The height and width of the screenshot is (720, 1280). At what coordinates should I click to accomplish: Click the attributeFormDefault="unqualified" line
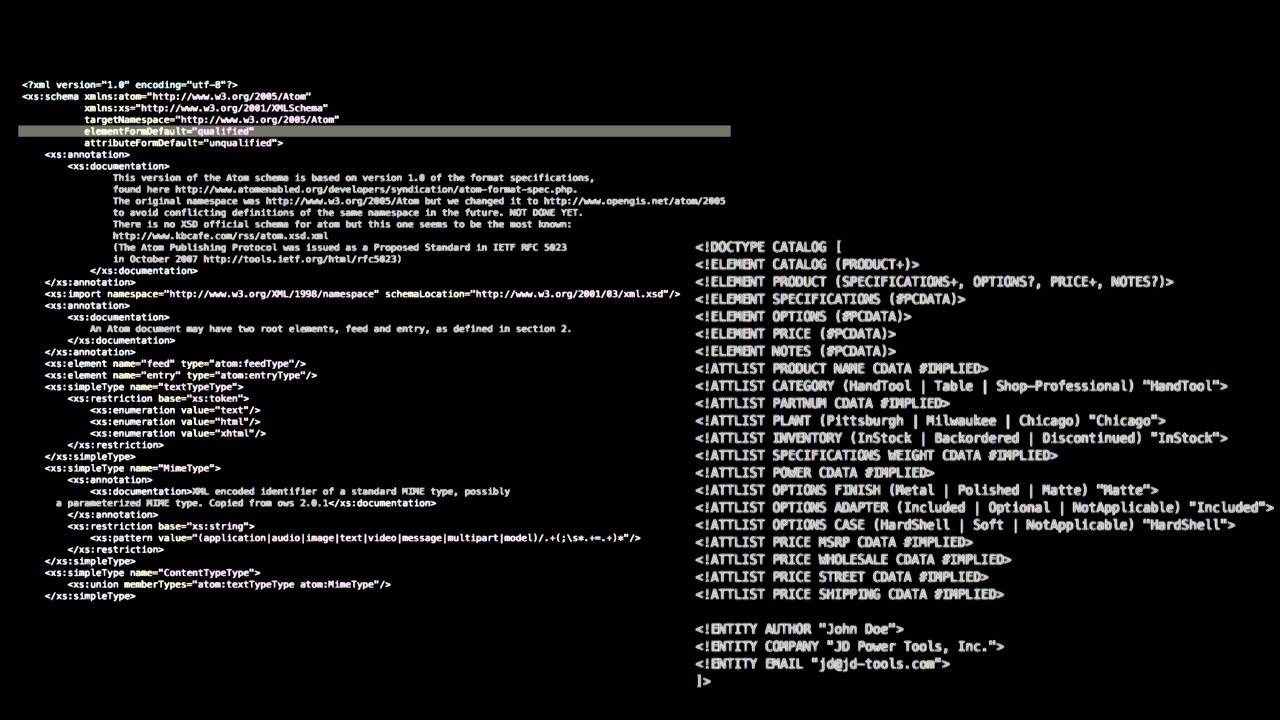pos(183,143)
